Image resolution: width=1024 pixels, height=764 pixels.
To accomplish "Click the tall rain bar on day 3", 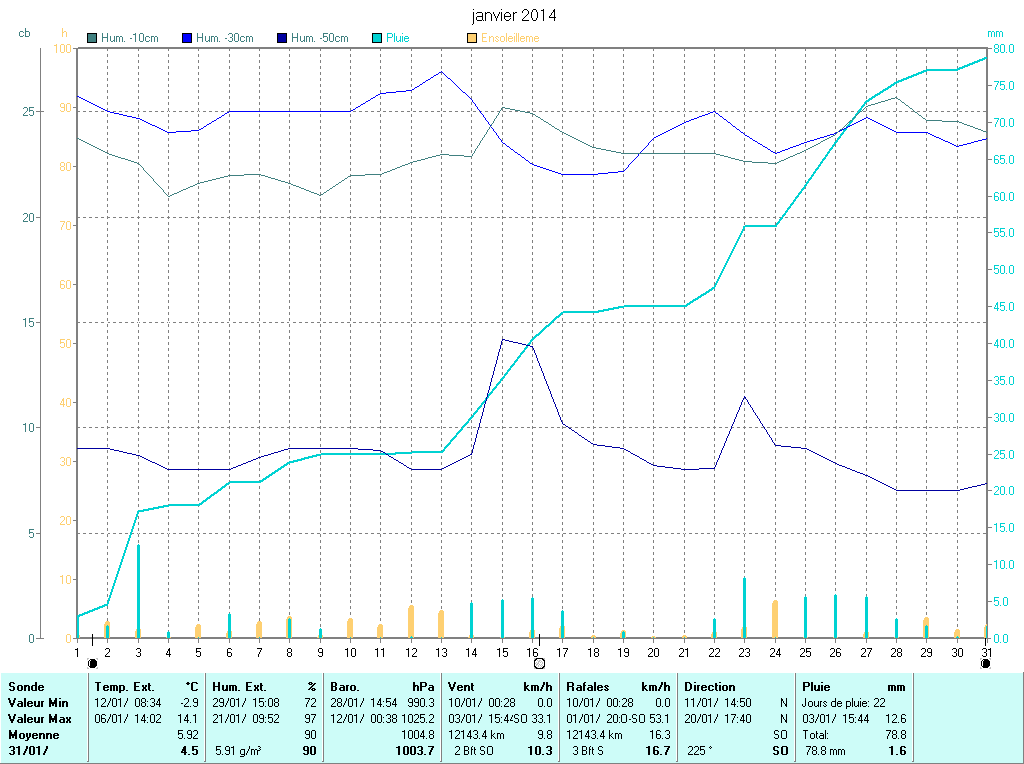I will [138, 590].
